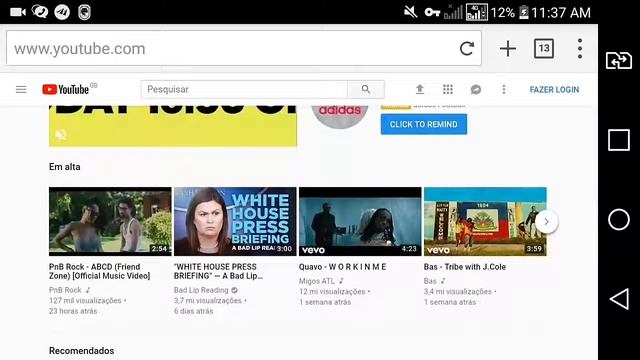Viewport: 640px width, 360px height.
Task: Tap the screen recording camera status icon
Action: click(18, 12)
